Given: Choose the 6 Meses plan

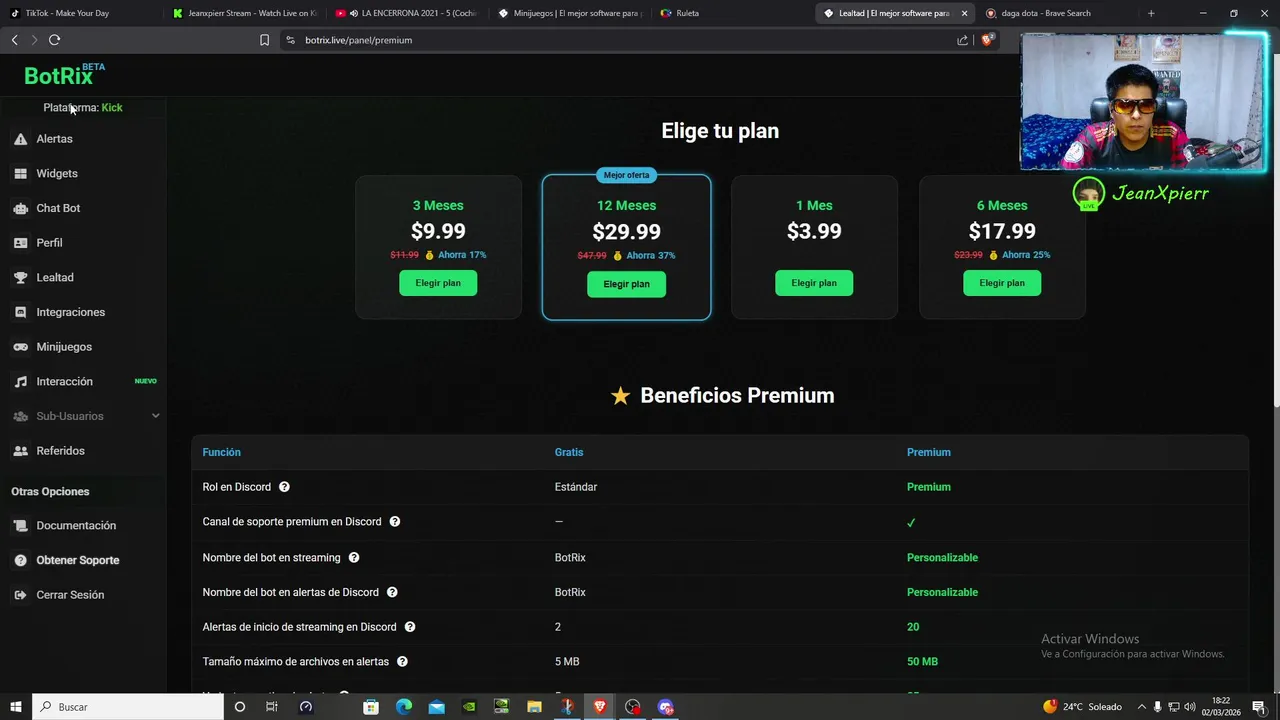Looking at the screenshot, I should click(x=1002, y=283).
